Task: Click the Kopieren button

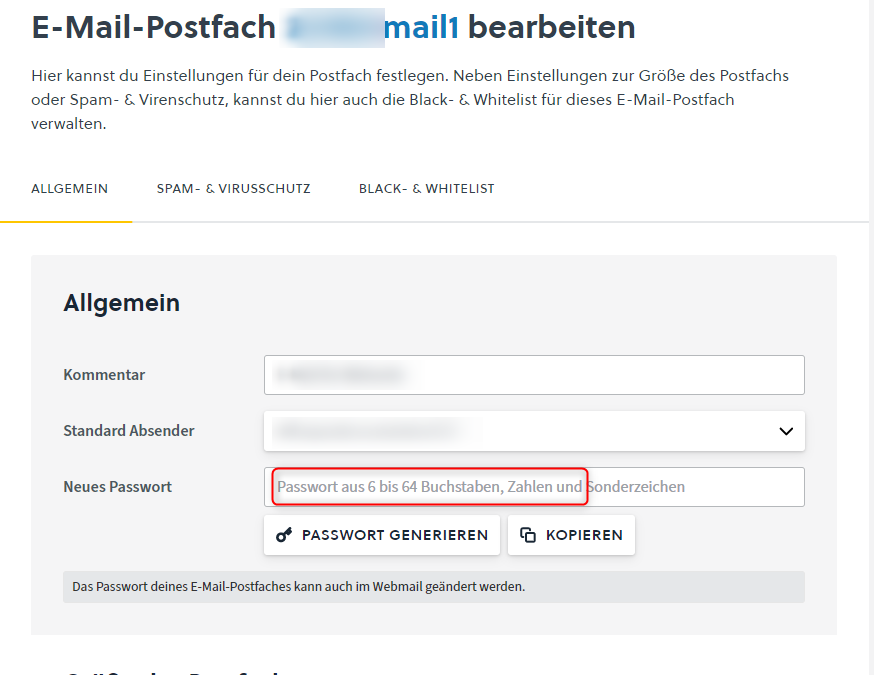Action: tap(571, 535)
